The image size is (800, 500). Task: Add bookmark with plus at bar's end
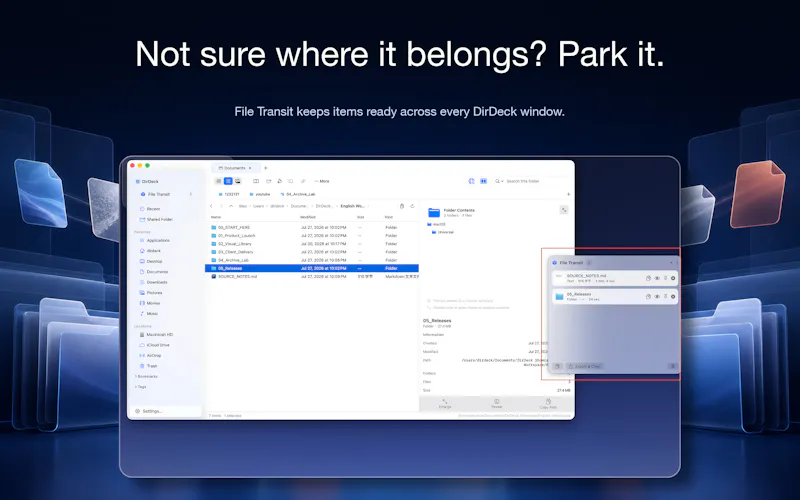[x=568, y=194]
